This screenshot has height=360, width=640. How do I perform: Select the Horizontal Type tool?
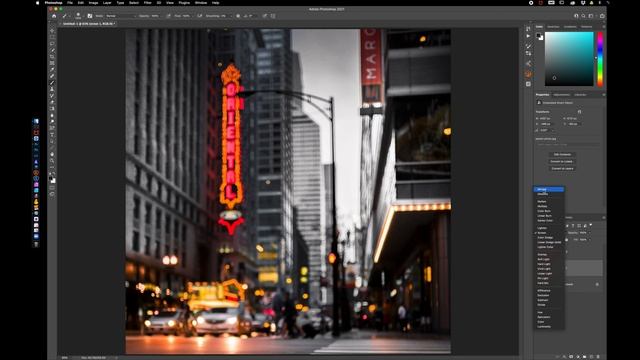point(52,135)
